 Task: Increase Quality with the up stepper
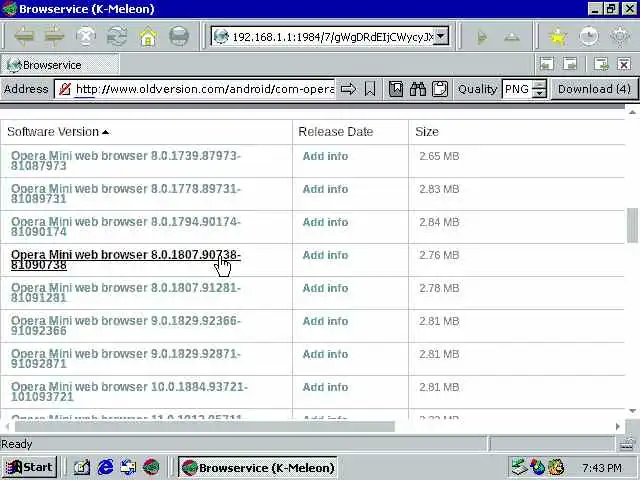[x=539, y=84]
